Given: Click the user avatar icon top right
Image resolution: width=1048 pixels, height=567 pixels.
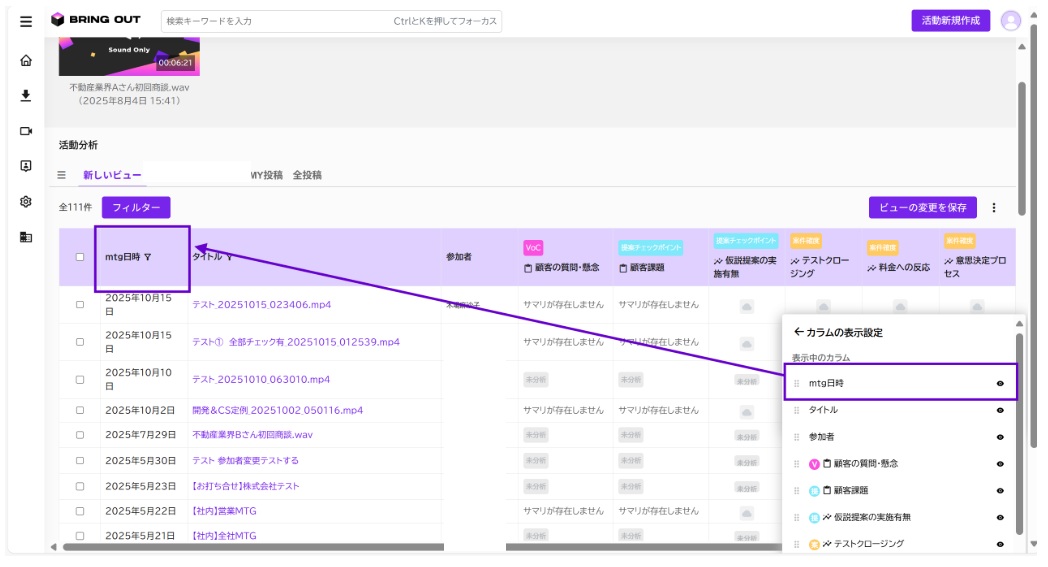Looking at the screenshot, I should click(1011, 21).
